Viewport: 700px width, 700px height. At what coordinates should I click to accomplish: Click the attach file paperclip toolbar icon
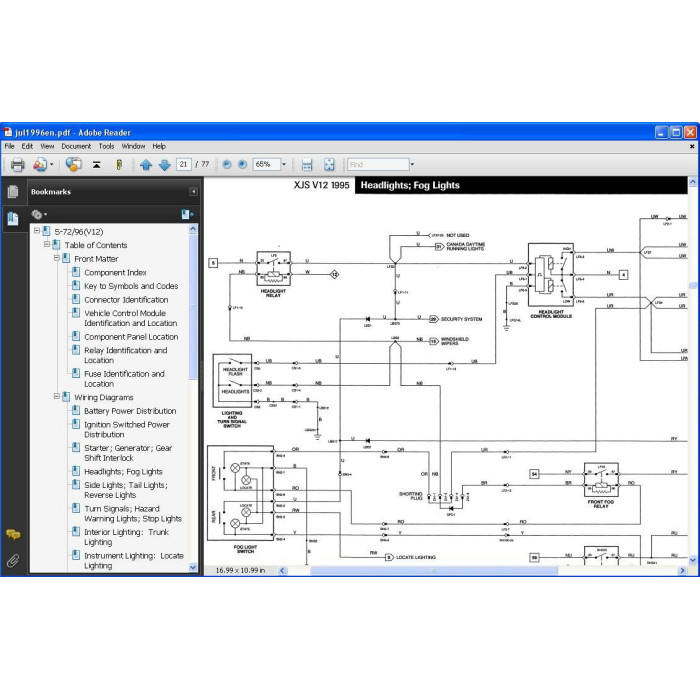(119, 165)
